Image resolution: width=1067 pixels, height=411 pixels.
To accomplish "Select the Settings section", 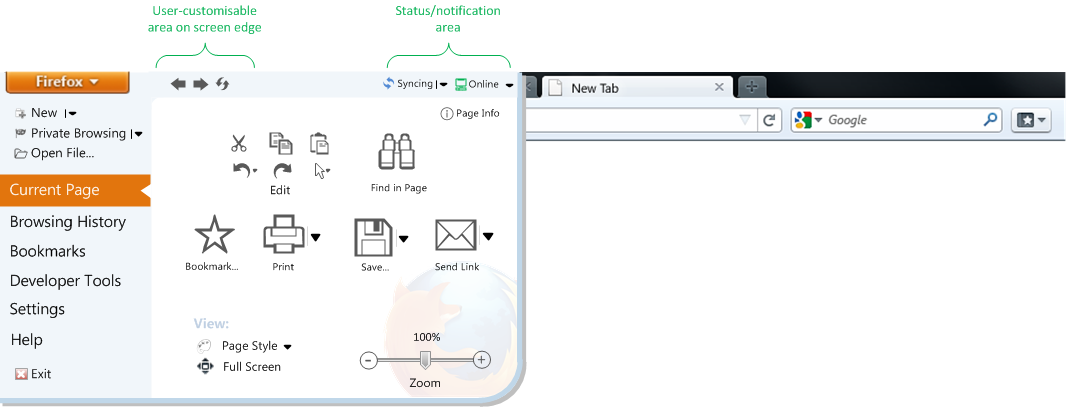I will 37,309.
